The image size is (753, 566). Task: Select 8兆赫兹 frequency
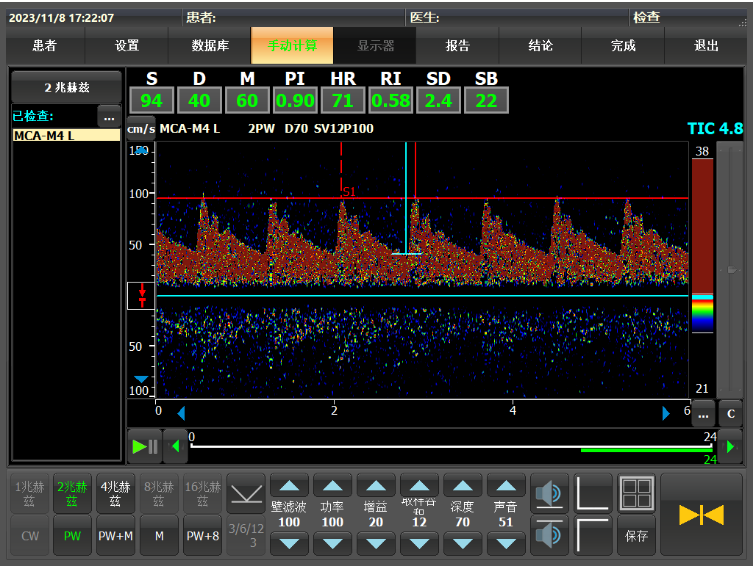[x=159, y=494]
